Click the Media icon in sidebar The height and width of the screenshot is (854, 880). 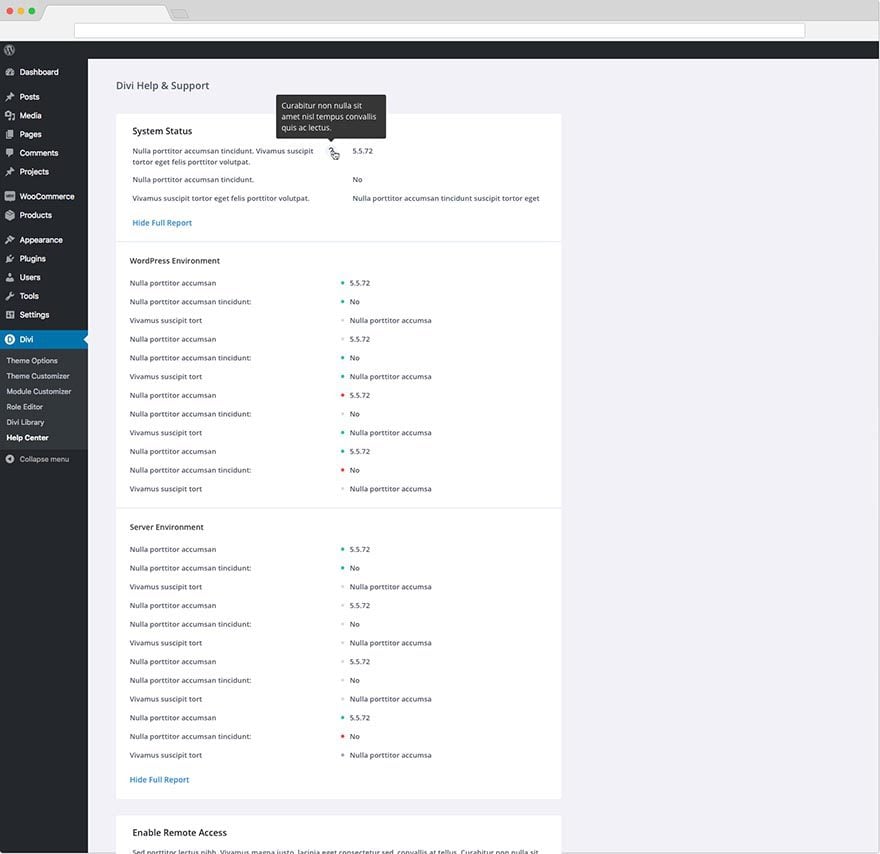(10, 115)
